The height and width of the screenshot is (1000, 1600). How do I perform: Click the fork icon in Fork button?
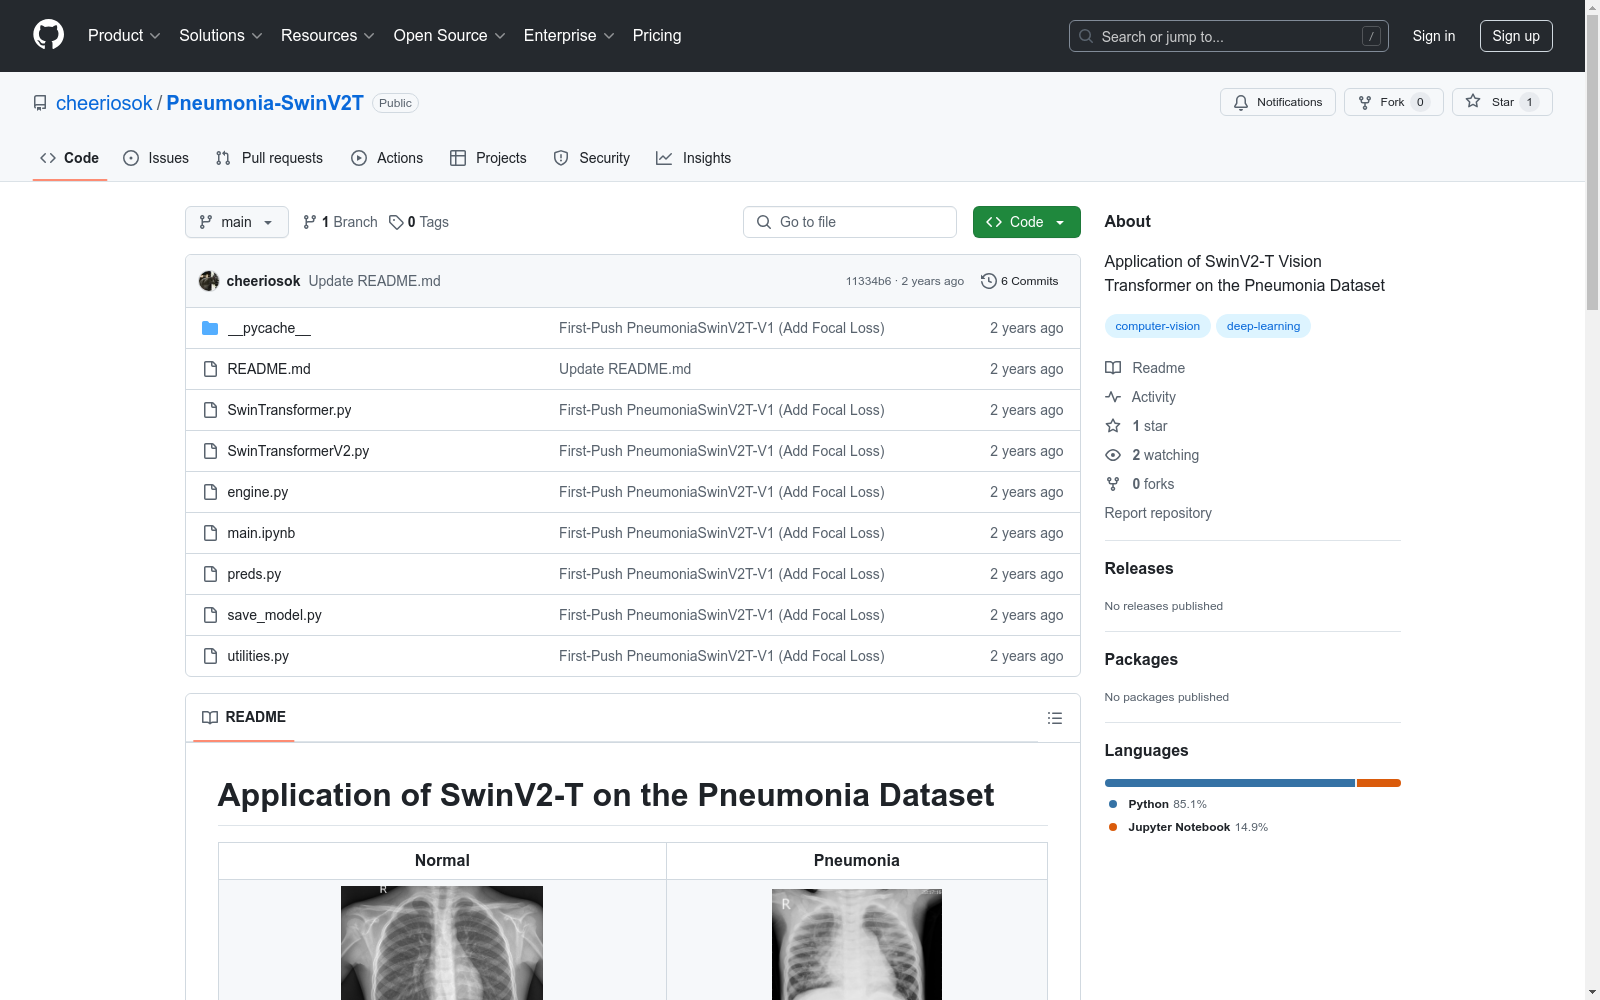tap(1365, 102)
